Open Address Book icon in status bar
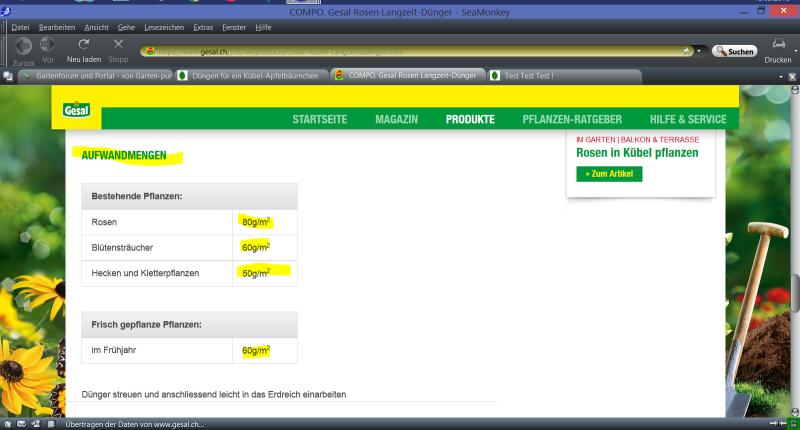 pyautogui.click(x=51, y=424)
